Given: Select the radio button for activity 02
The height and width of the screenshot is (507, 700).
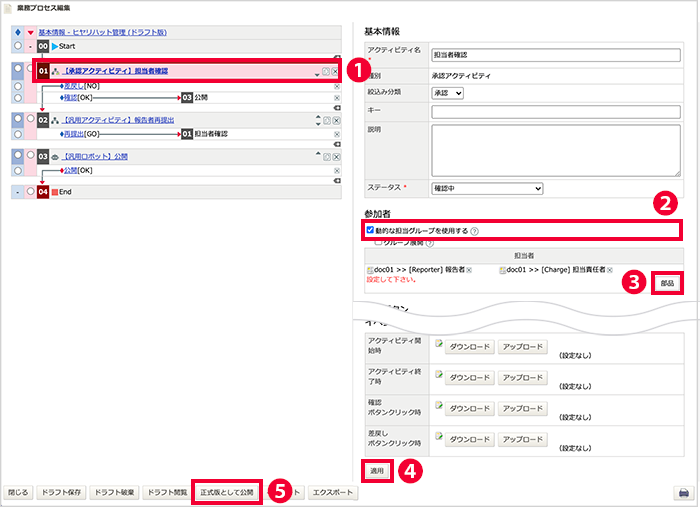Looking at the screenshot, I should tap(30, 119).
